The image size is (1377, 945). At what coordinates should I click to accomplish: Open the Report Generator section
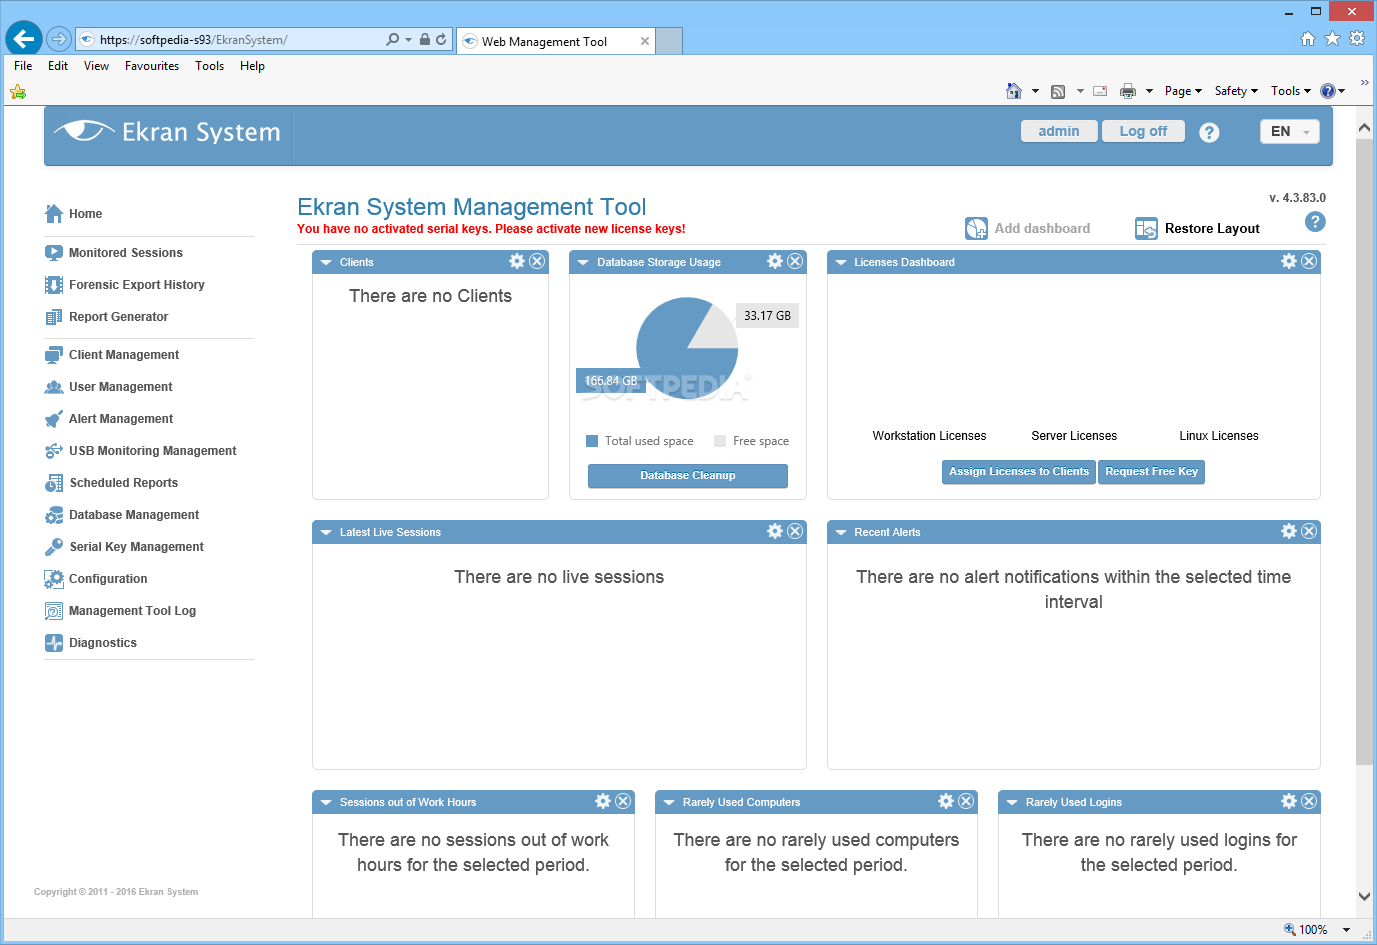point(107,317)
